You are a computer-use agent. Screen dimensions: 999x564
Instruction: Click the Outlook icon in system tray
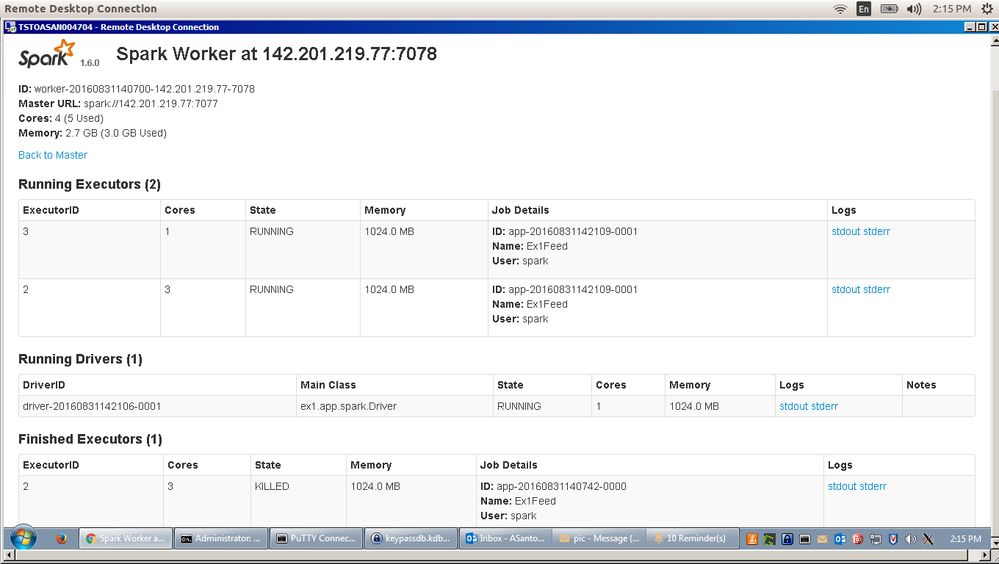(840, 539)
